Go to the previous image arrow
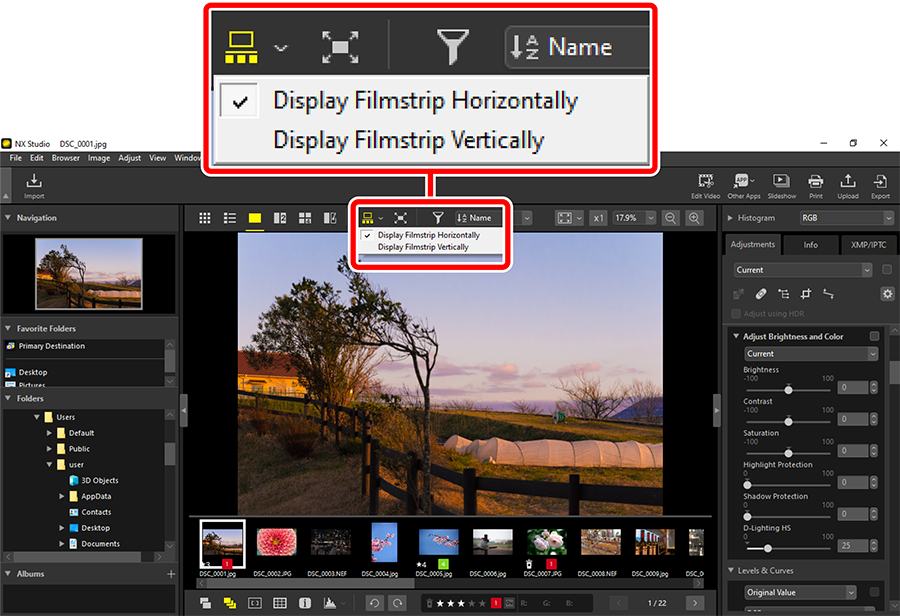This screenshot has width=900, height=616. (x=619, y=603)
